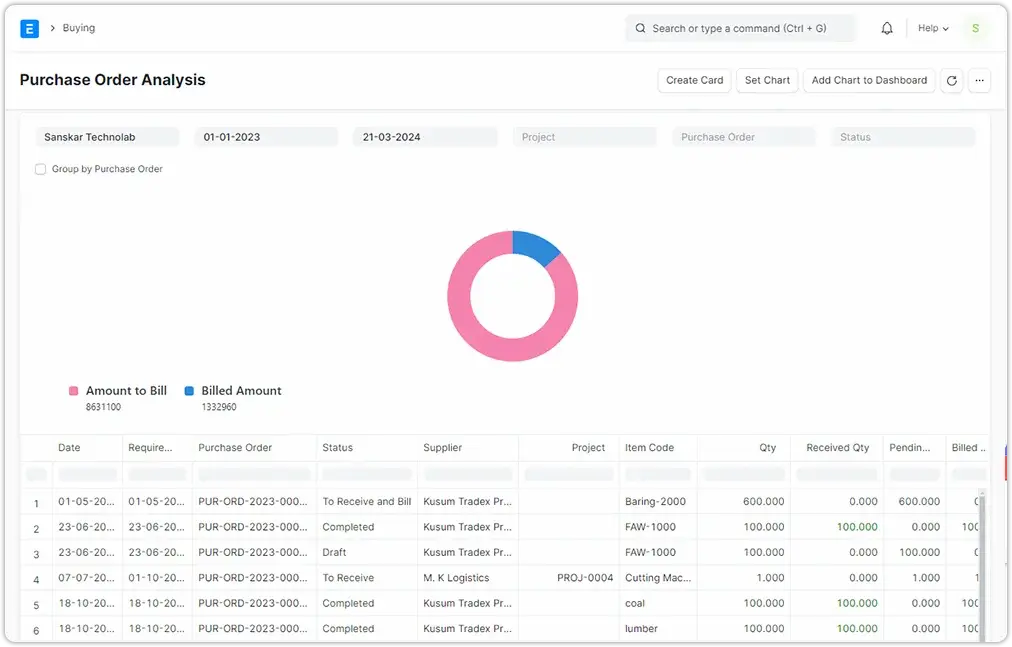The height and width of the screenshot is (647, 1012).
Task: Click the pink Amount to Bill legend swatch
Action: tap(72, 390)
